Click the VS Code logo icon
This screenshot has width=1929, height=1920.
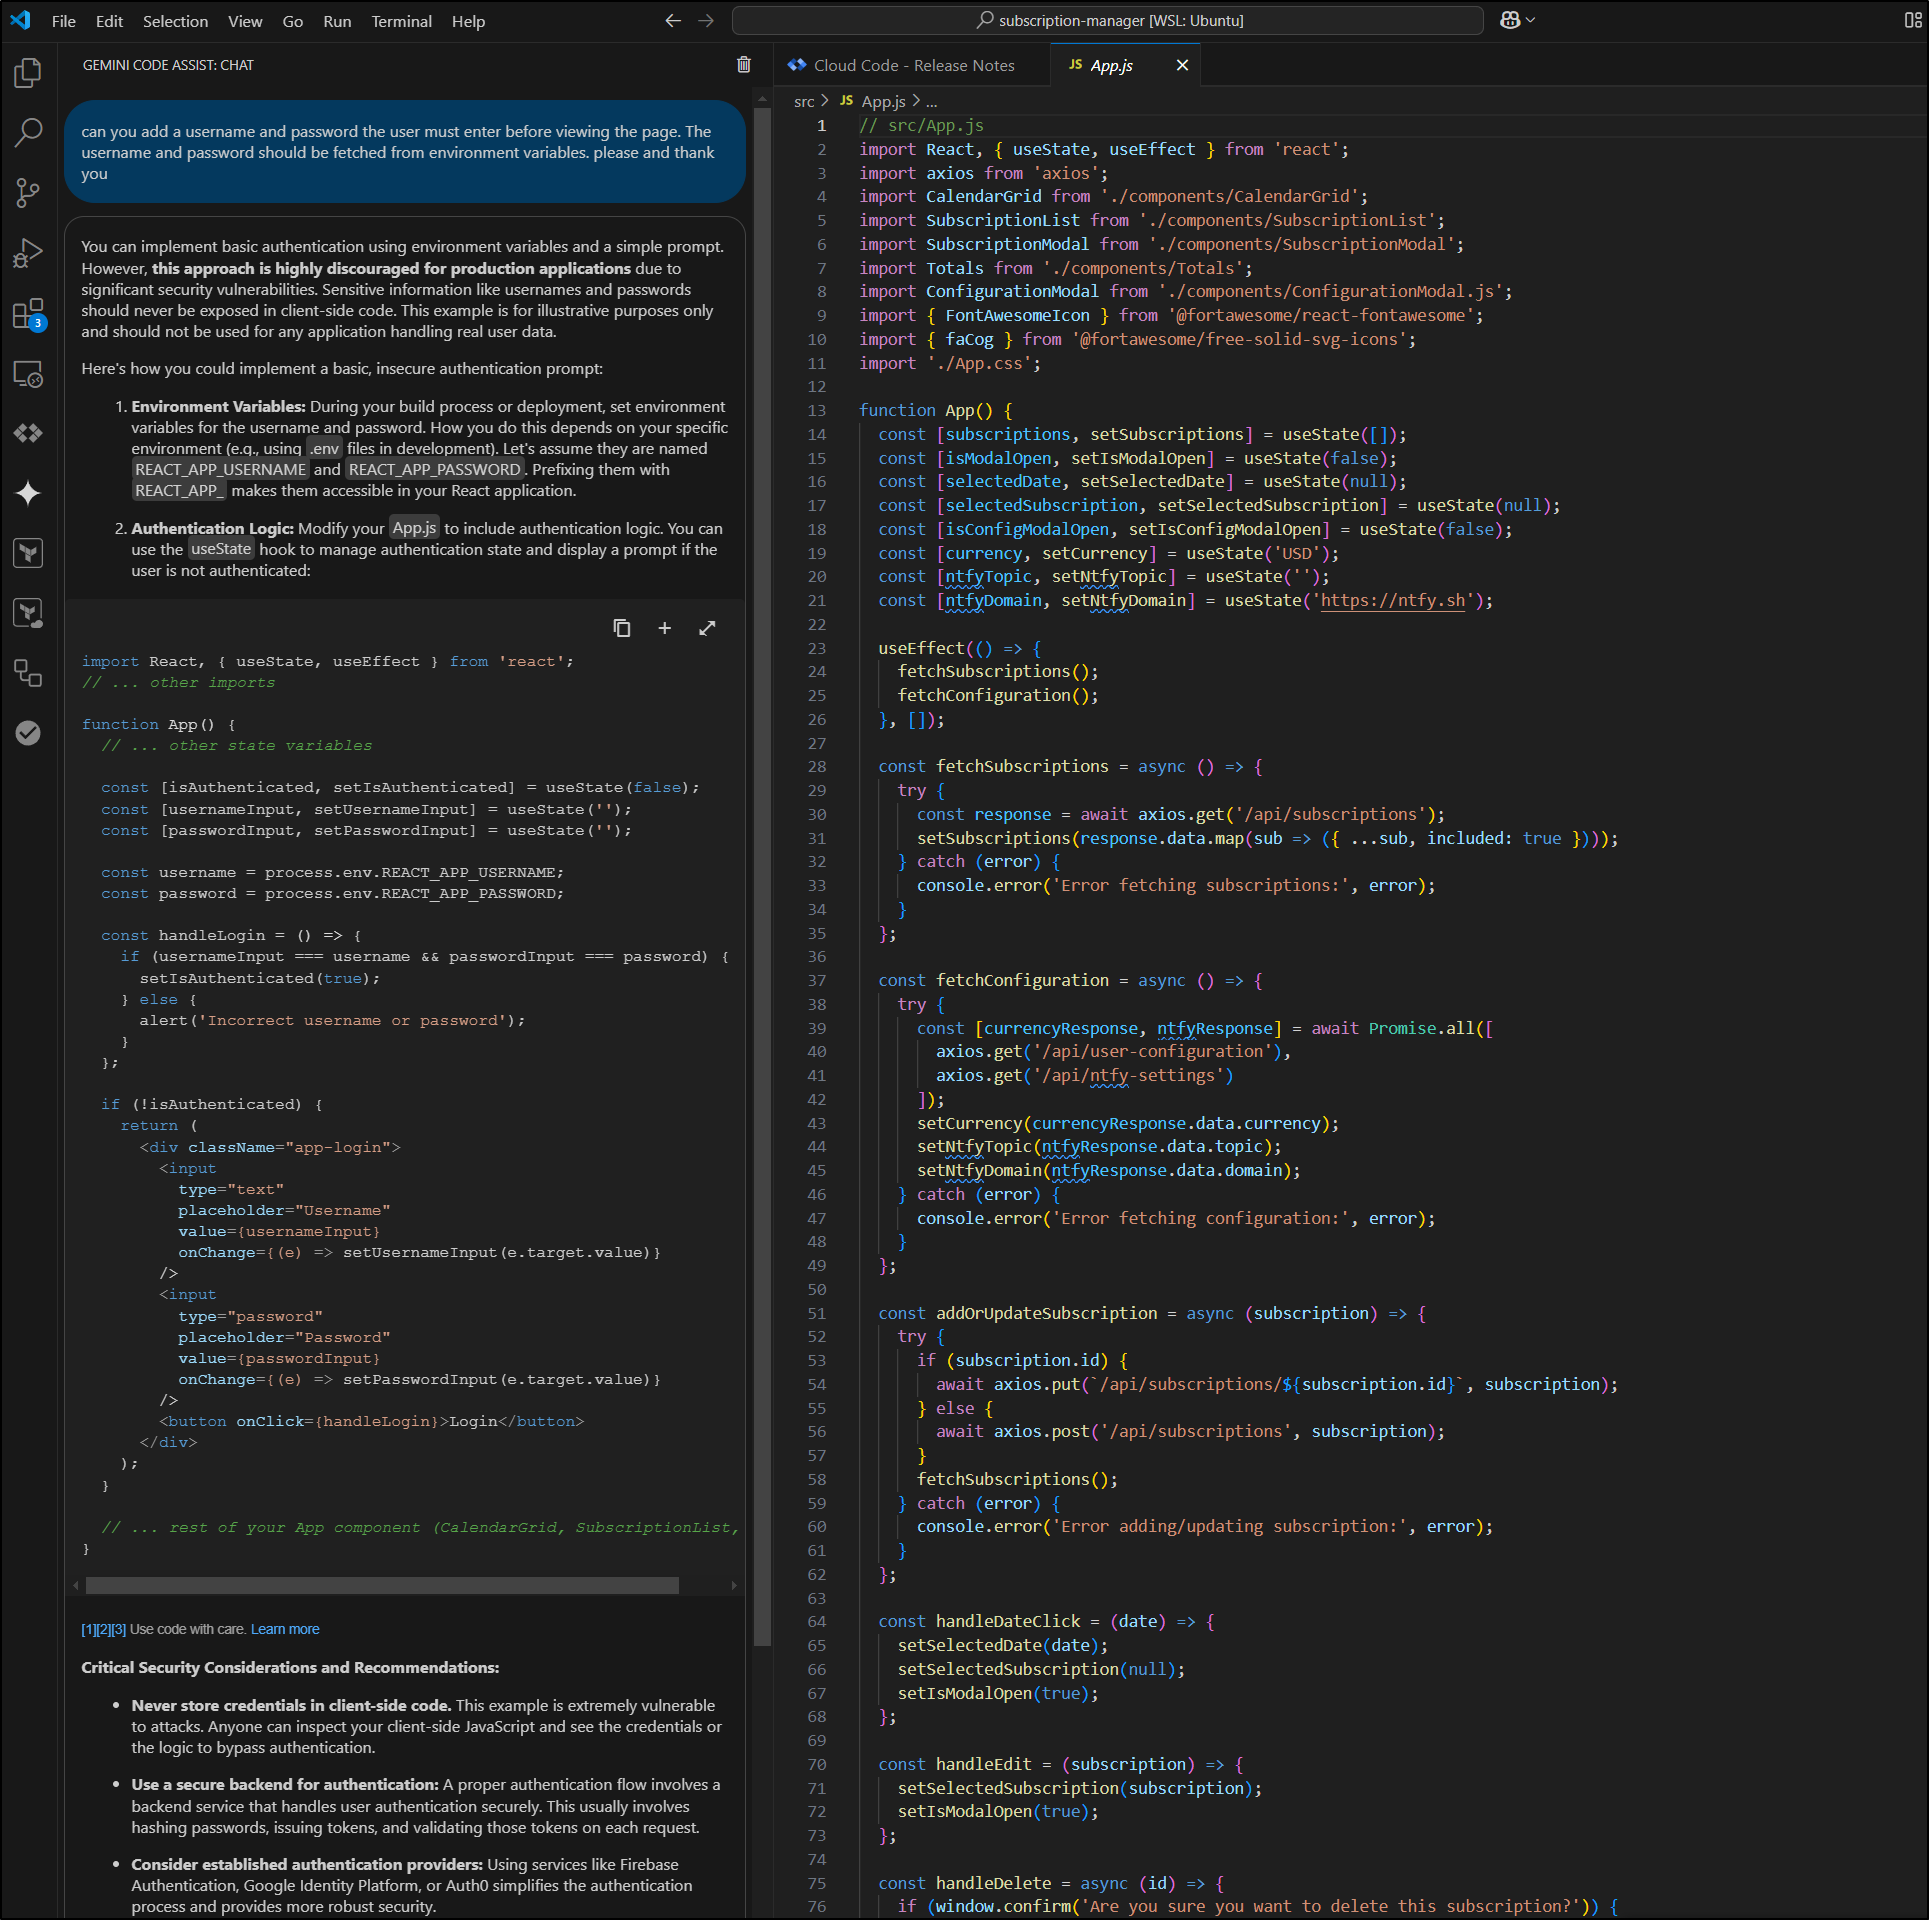[x=20, y=20]
